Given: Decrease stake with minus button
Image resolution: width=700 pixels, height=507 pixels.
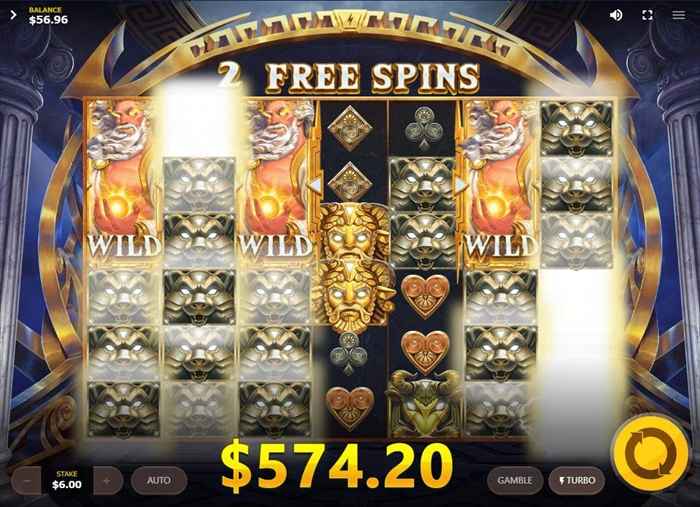Looking at the screenshot, I should point(27,481).
